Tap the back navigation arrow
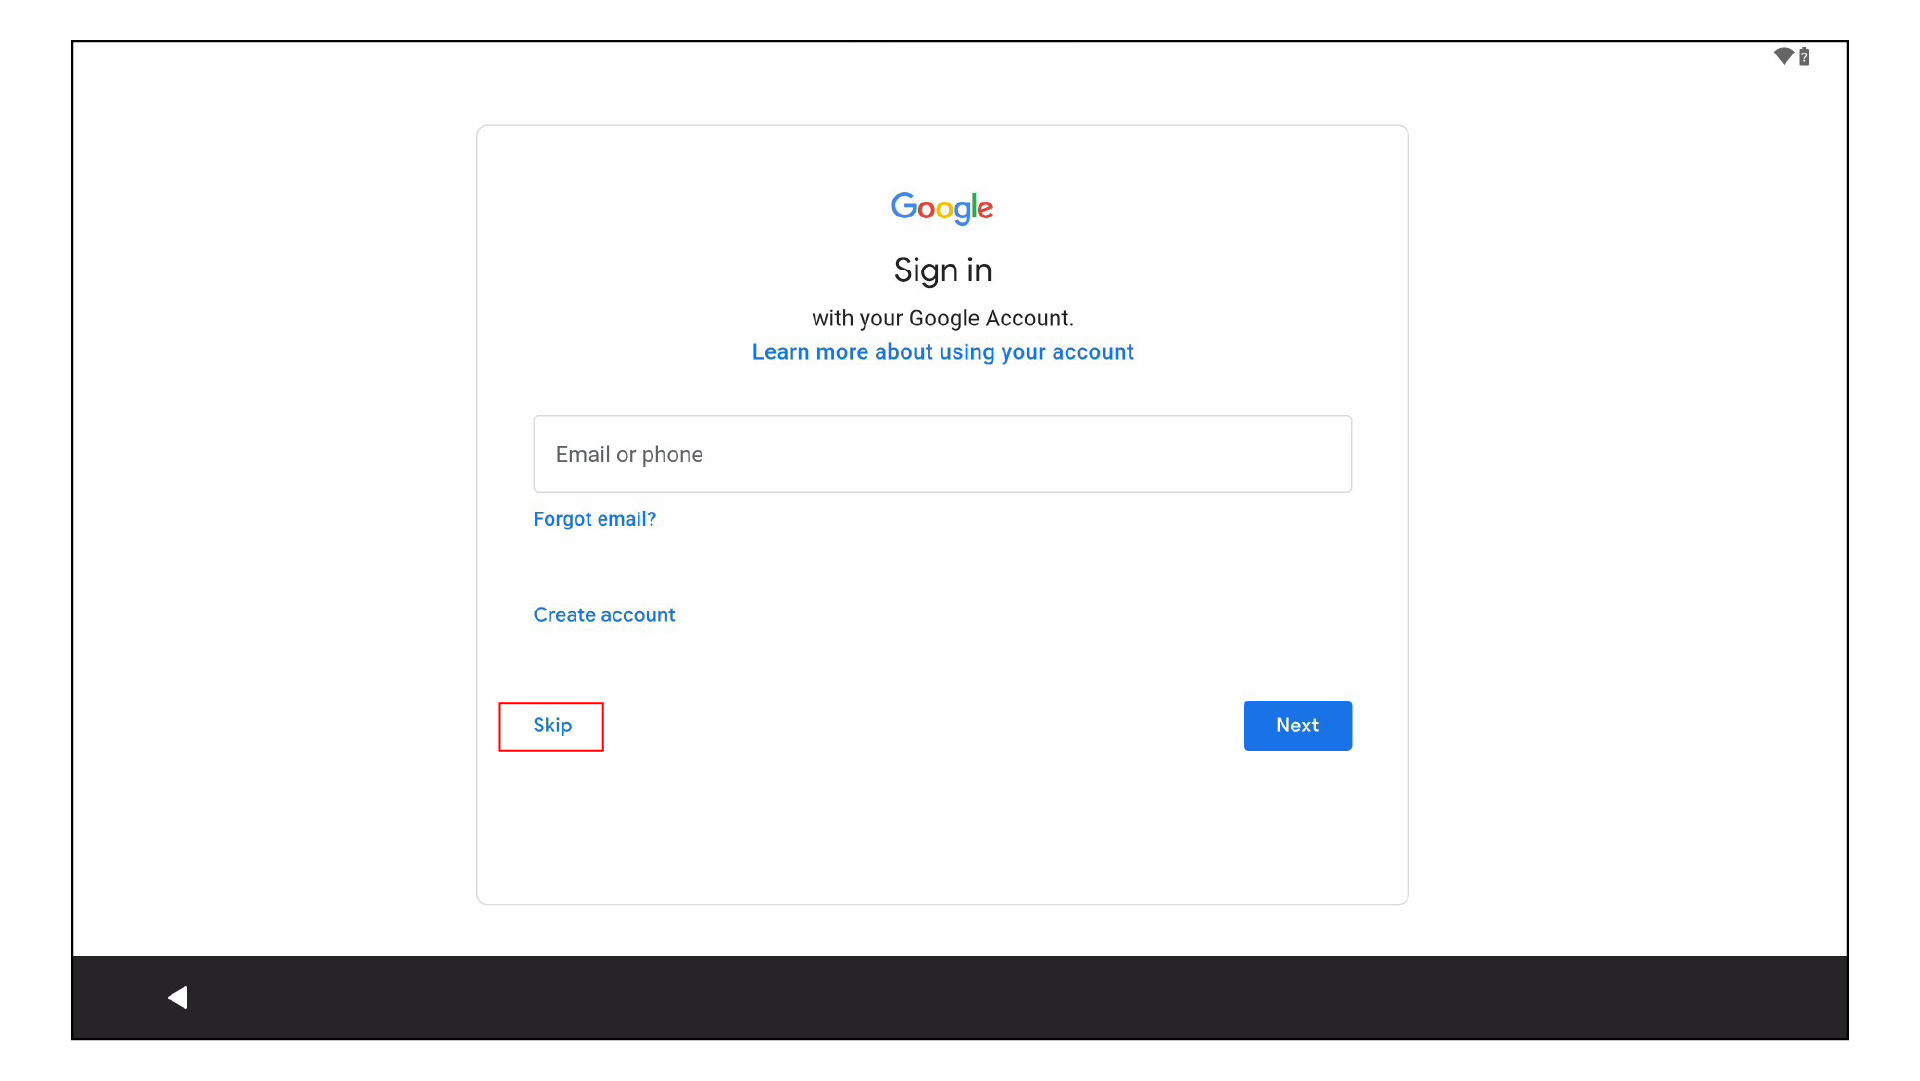1920x1081 pixels. tap(178, 997)
